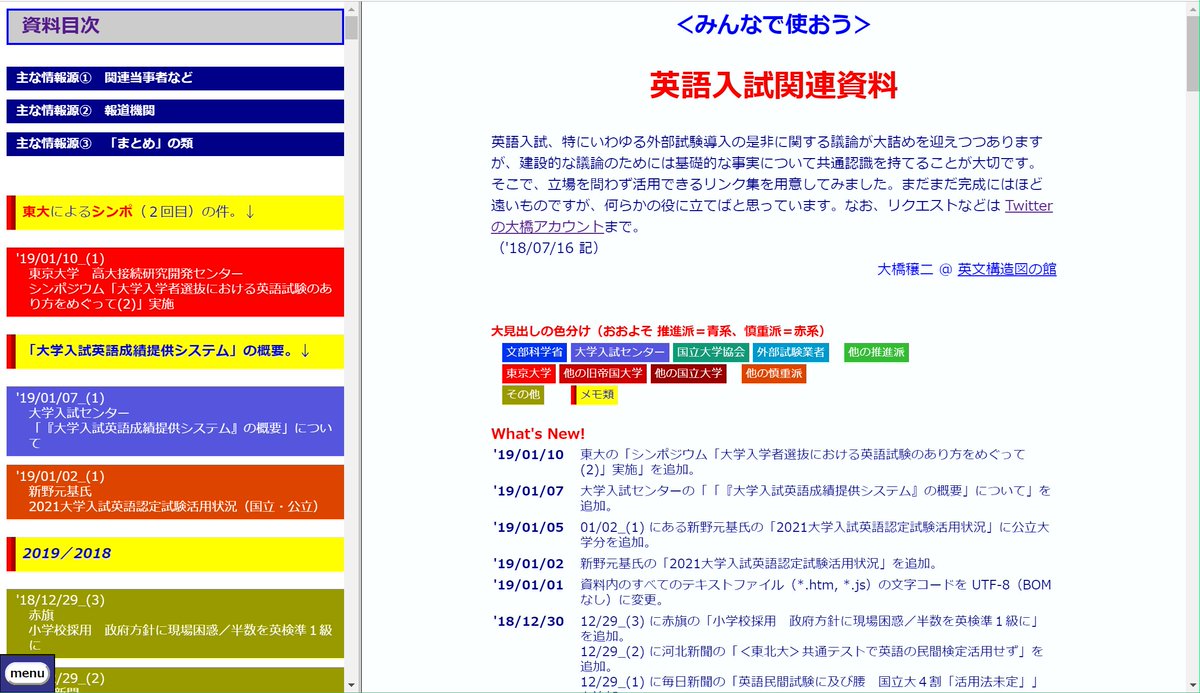The image size is (1200, 693).
Task: Click the main pane scrollbar thumb
Action: click(1193, 53)
